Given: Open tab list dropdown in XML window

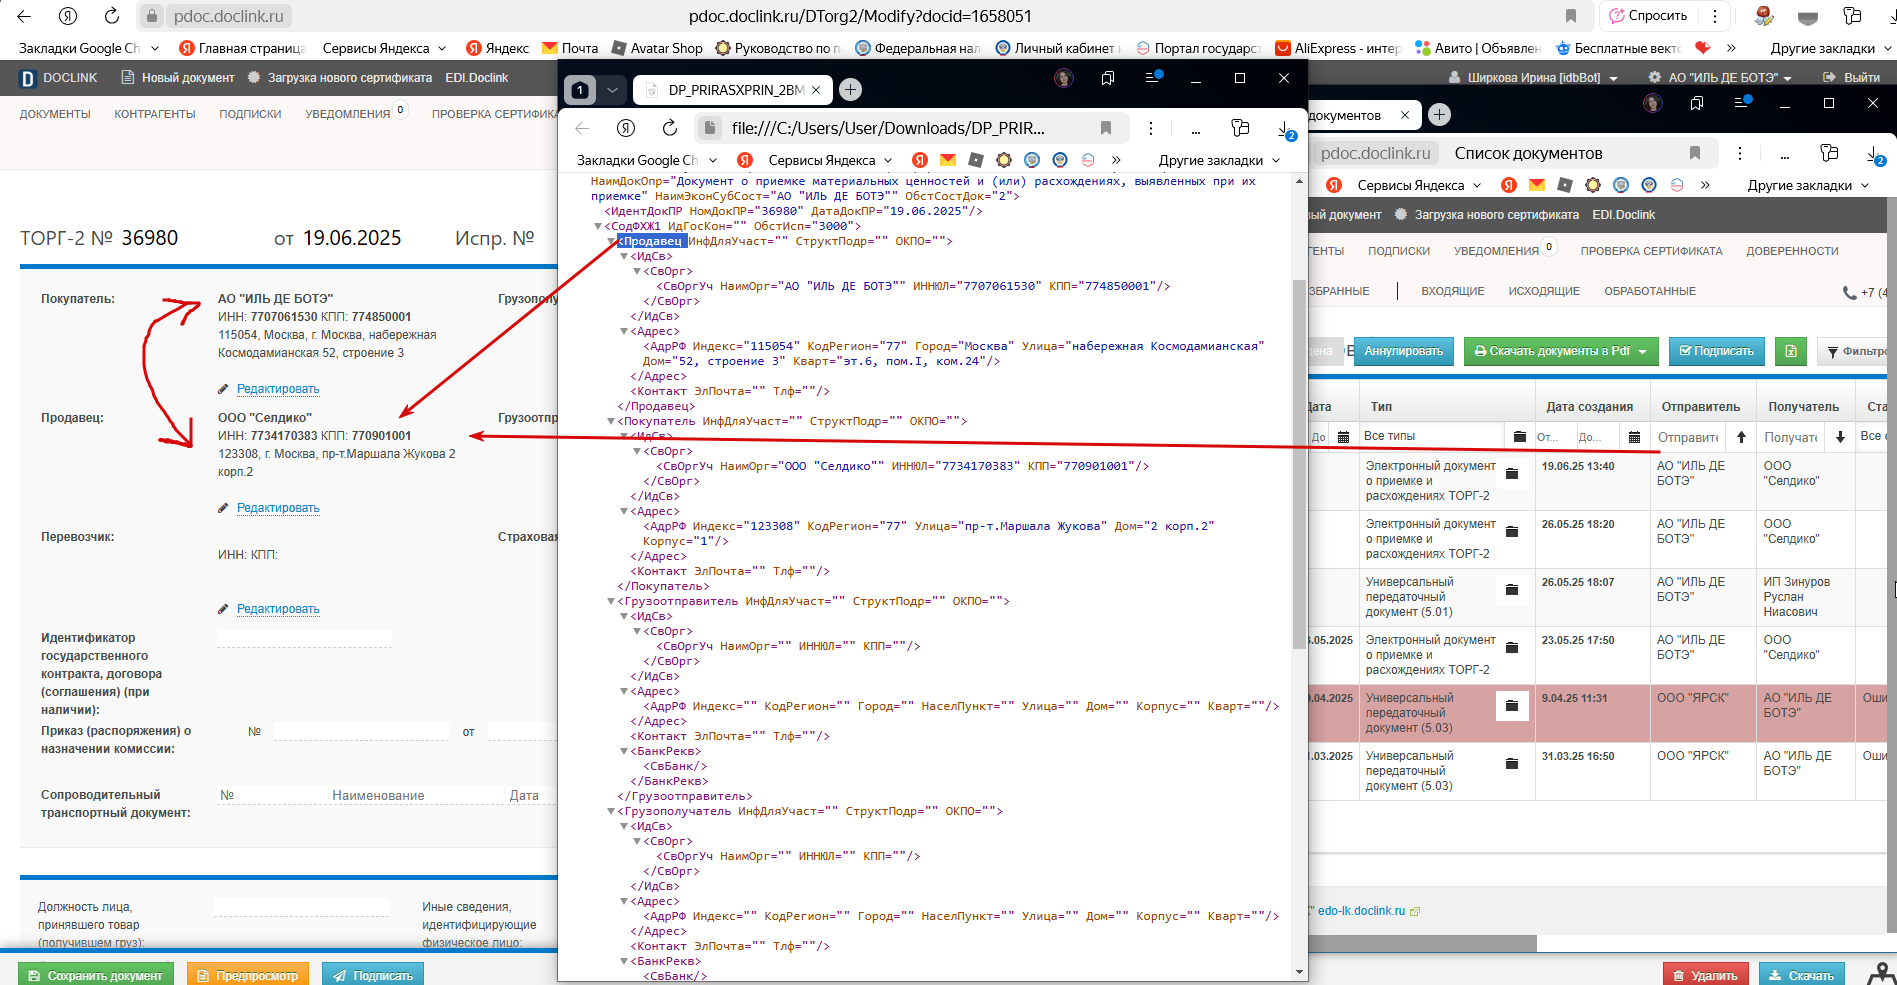Looking at the screenshot, I should [612, 90].
